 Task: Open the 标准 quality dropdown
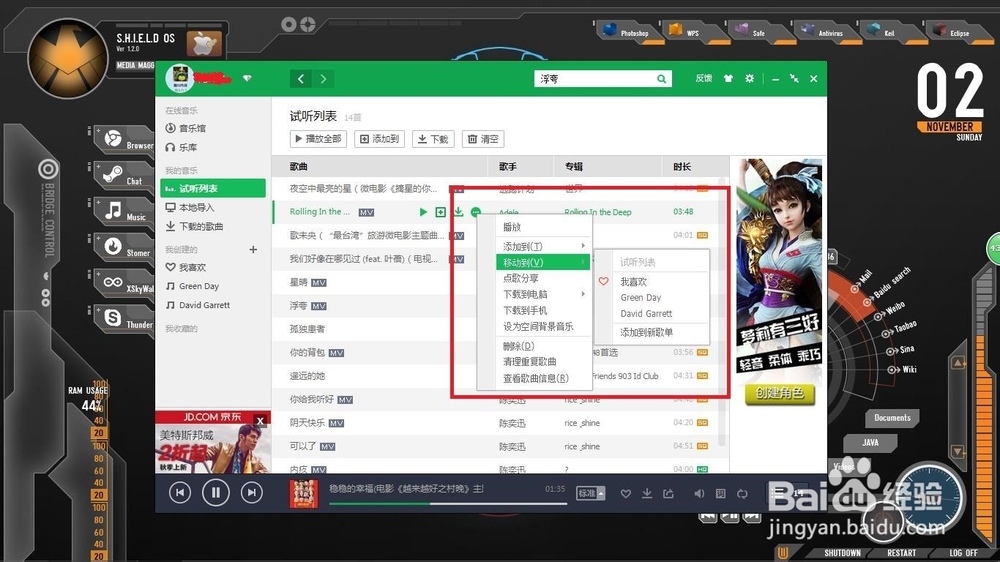point(590,493)
